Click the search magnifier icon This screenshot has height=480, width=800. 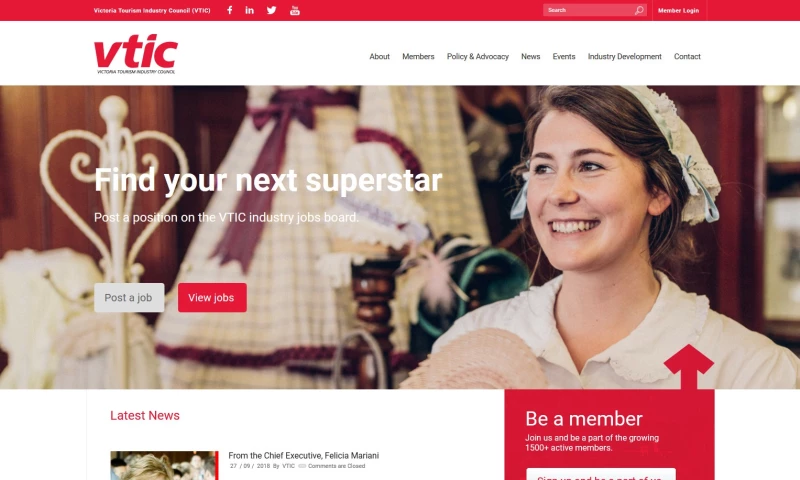(x=639, y=10)
